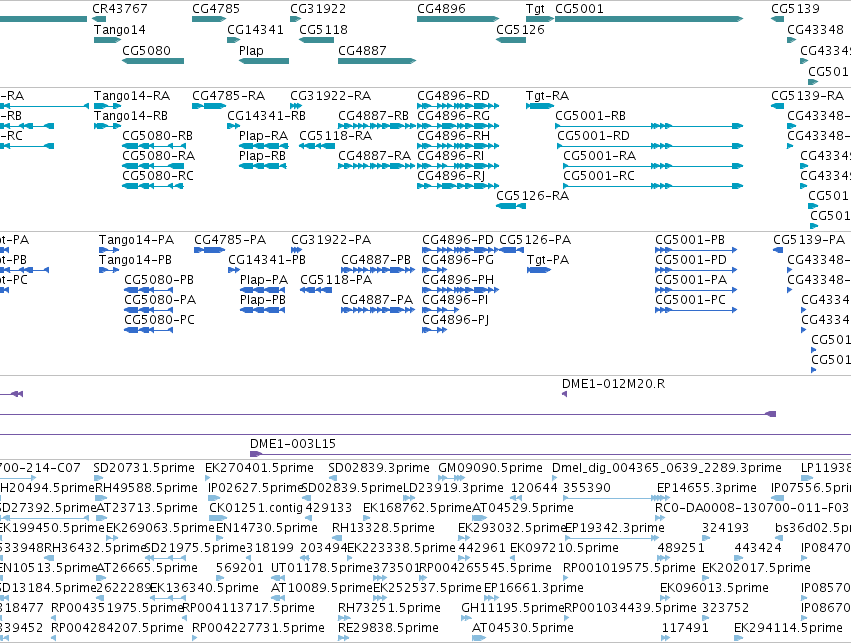
Task: Click protein Plap-PA
Action: point(263,290)
